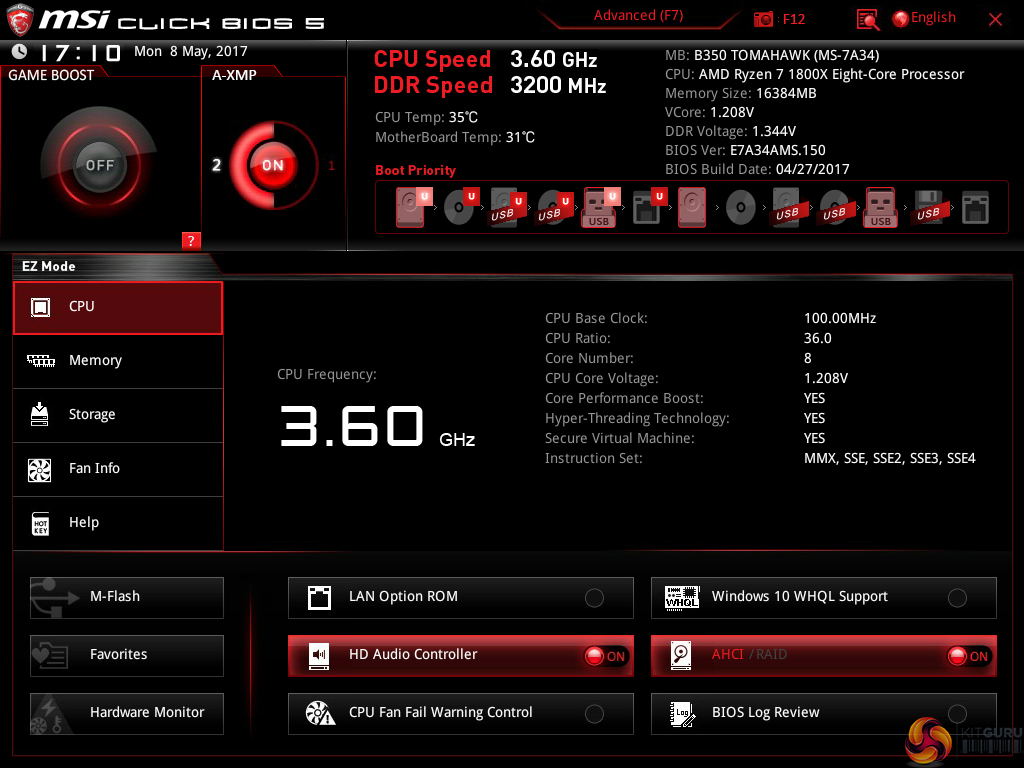The width and height of the screenshot is (1024, 768).
Task: Click the Memory Size 16384MB text
Action: [741, 93]
